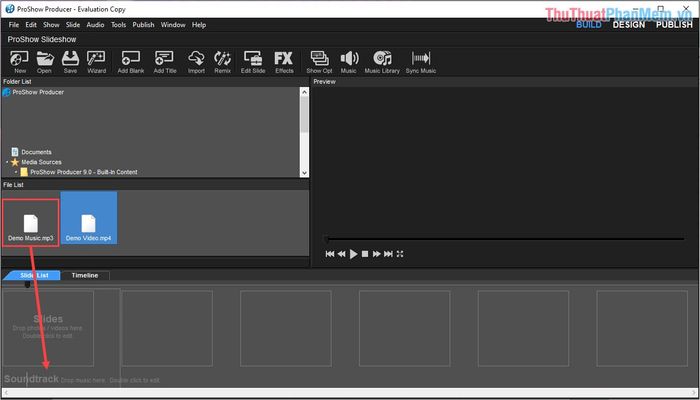The width and height of the screenshot is (700, 400).
Task: Open the Tools menu
Action: click(x=118, y=25)
